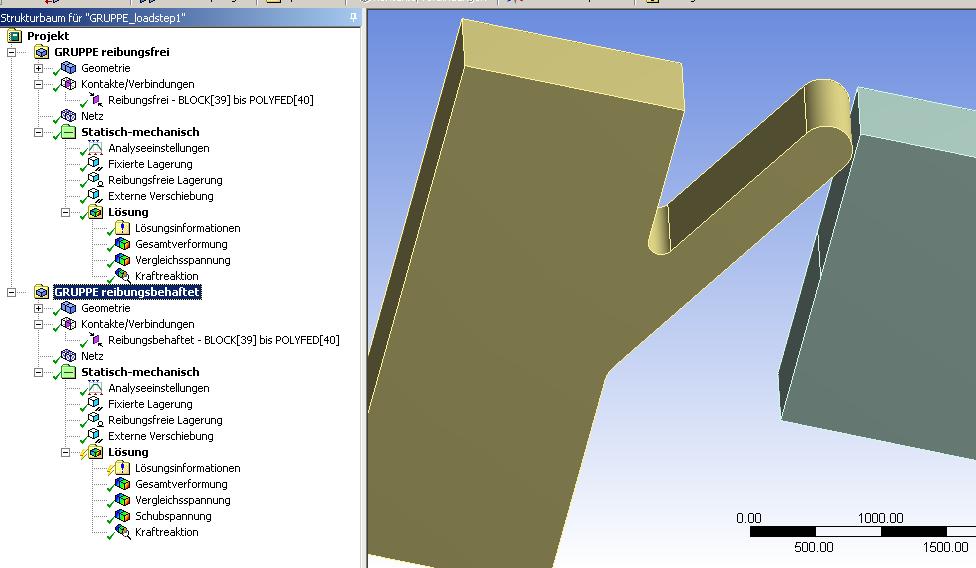
Task: Click the scale ruler bar in viewport
Action: point(863,531)
